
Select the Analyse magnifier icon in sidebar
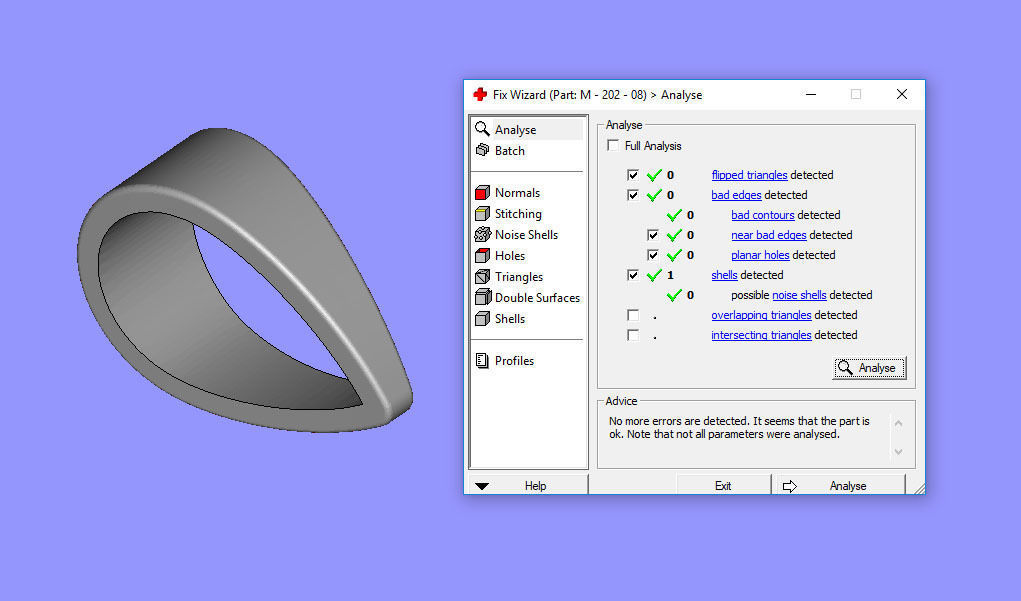pyautogui.click(x=482, y=128)
